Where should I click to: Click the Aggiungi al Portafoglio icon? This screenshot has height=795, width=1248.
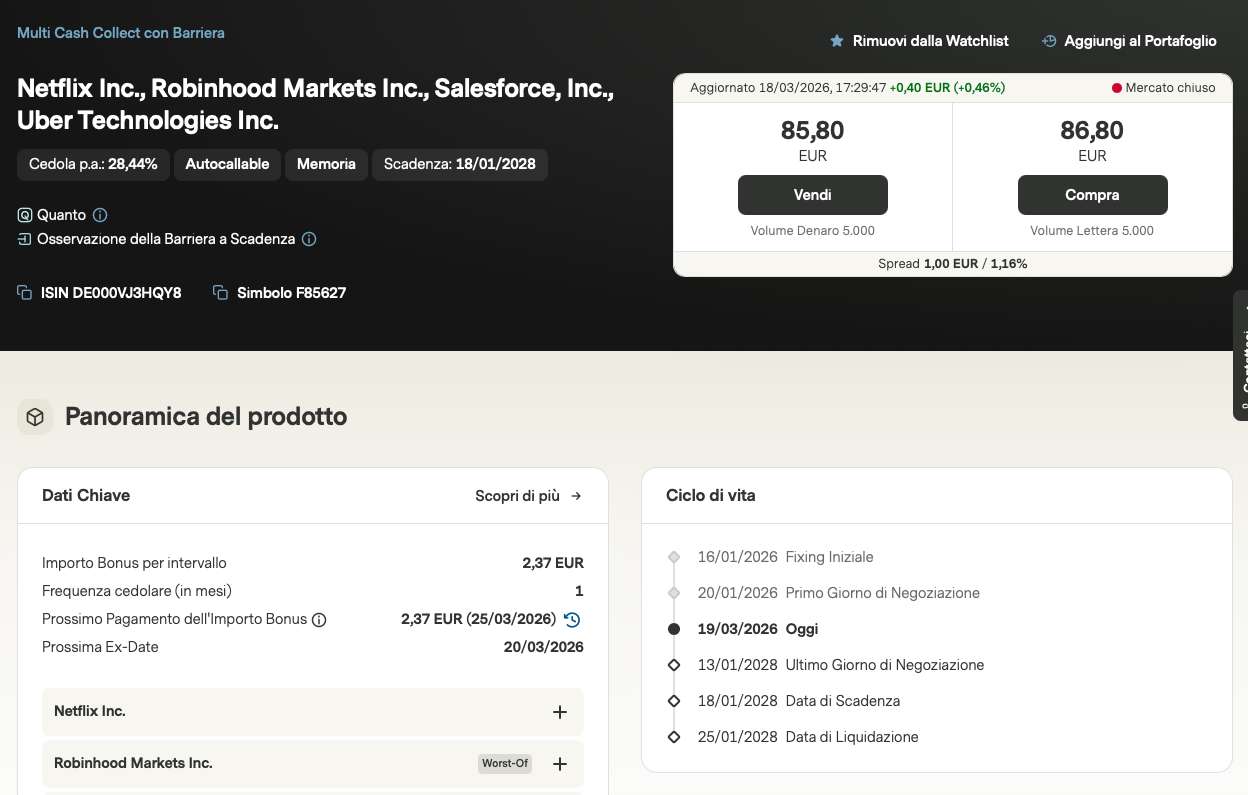tap(1049, 41)
